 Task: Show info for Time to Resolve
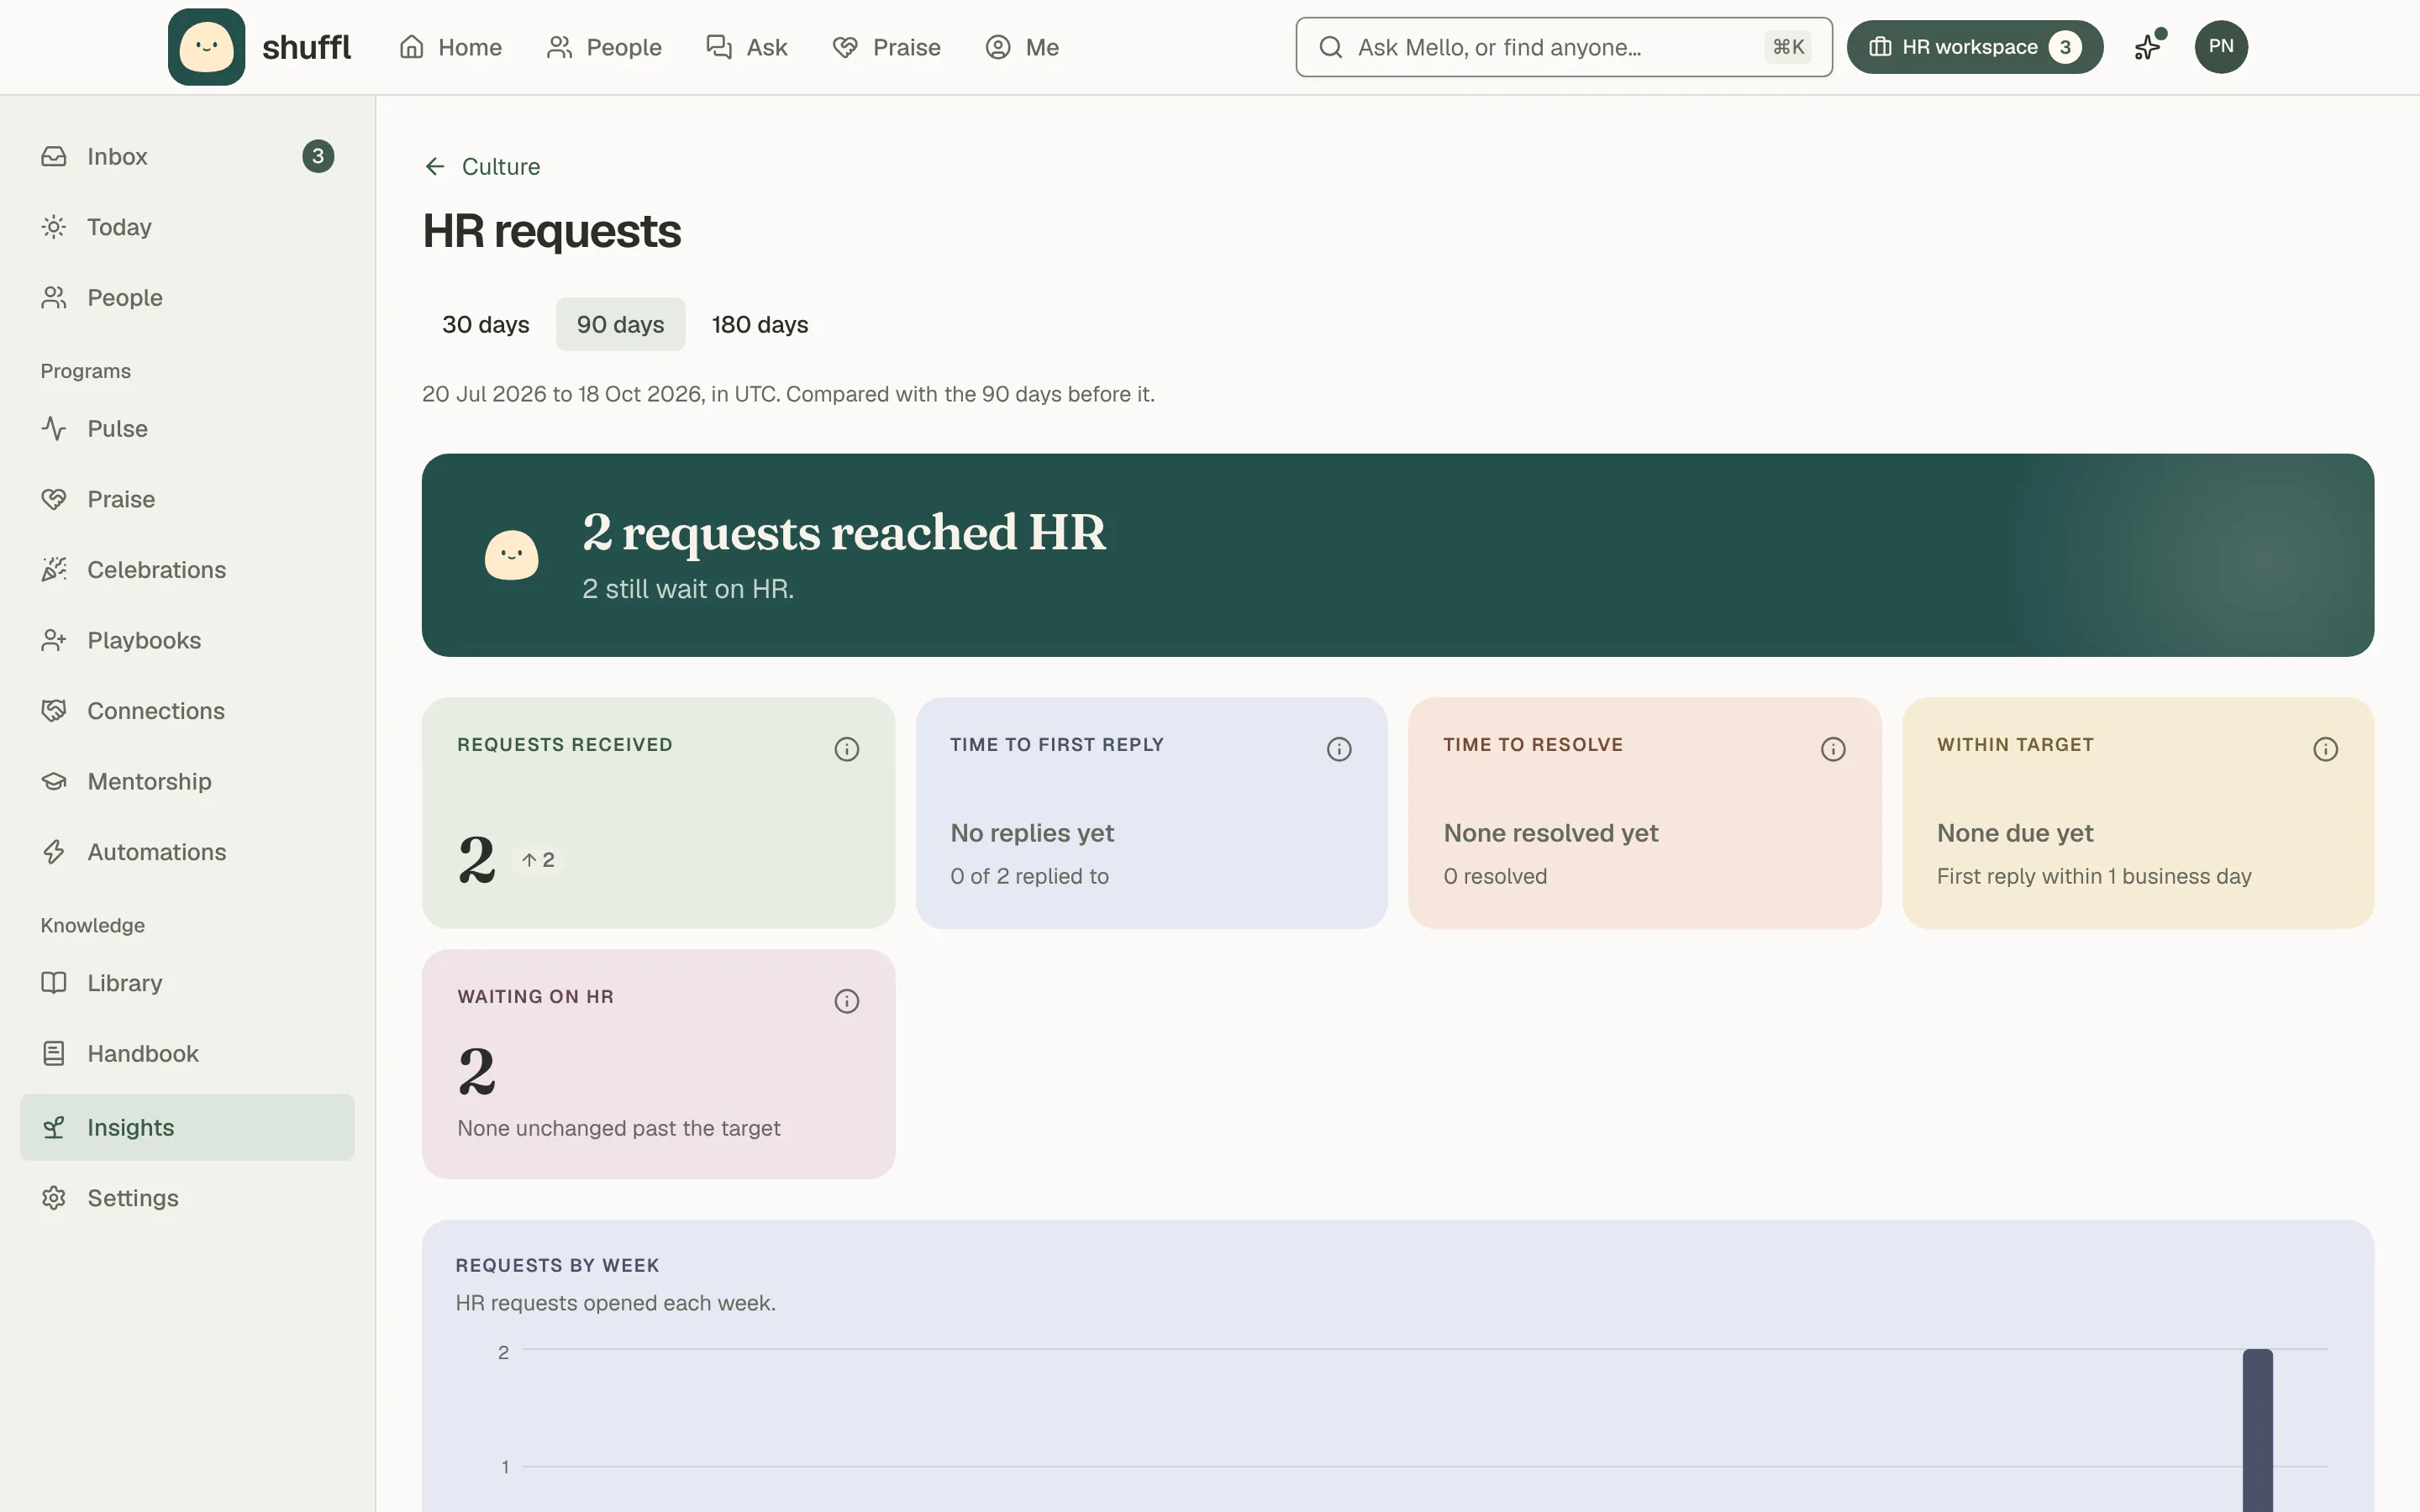point(1832,749)
